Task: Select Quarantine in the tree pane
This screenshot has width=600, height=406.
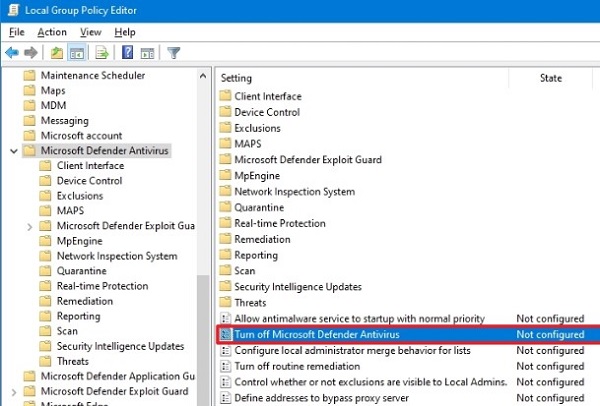Action: point(82,271)
